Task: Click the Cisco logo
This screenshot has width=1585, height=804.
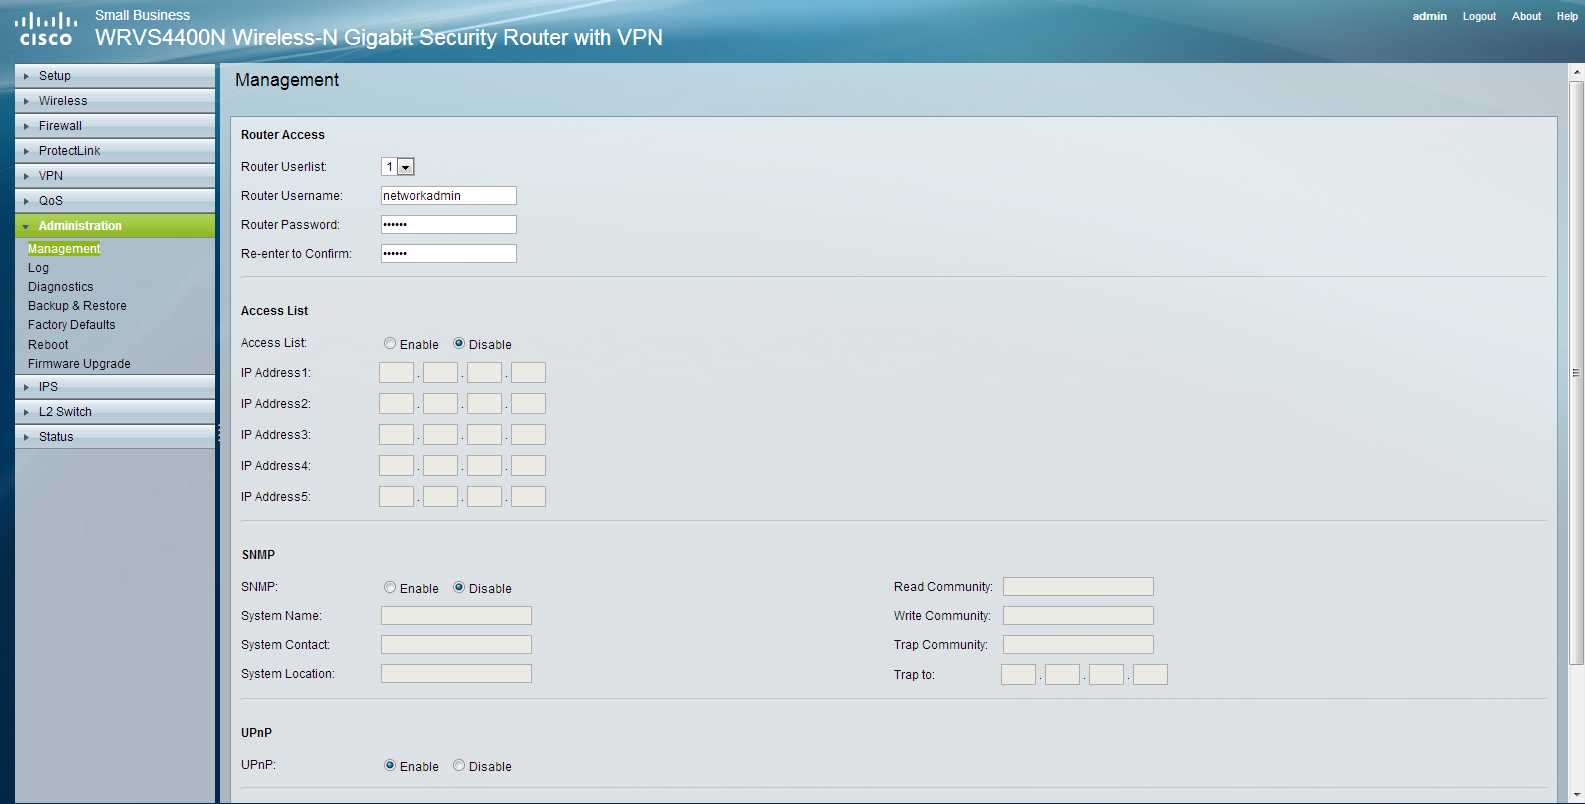Action: coord(46,29)
